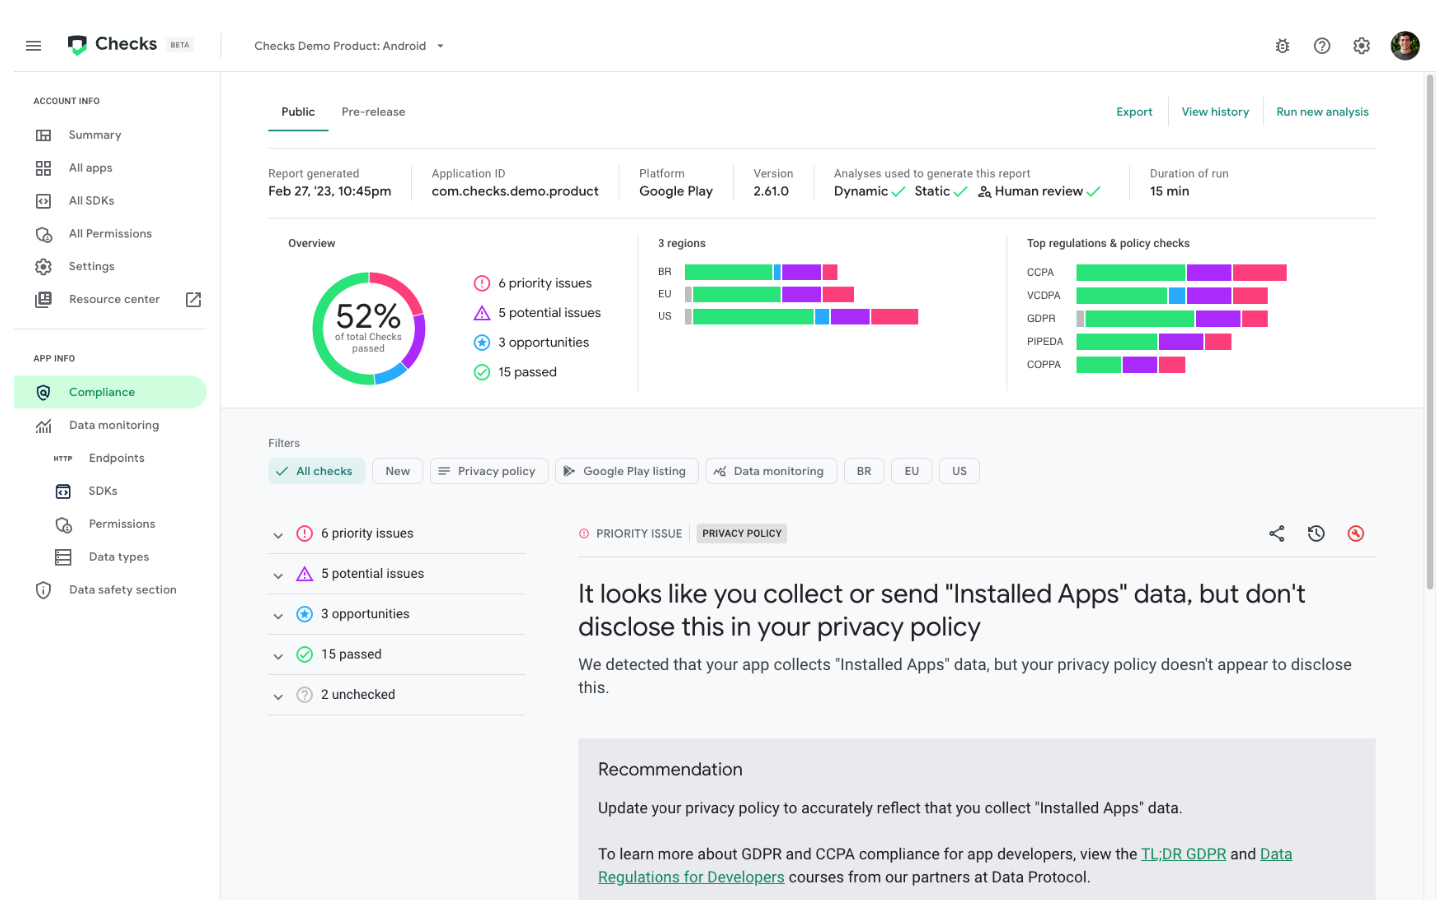Expand the 2 unchecked section
Screen dimensions: 1454x920
click(x=278, y=696)
